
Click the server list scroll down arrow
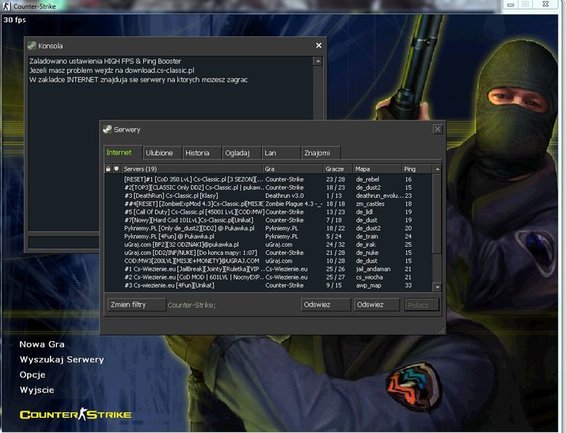coord(437,287)
